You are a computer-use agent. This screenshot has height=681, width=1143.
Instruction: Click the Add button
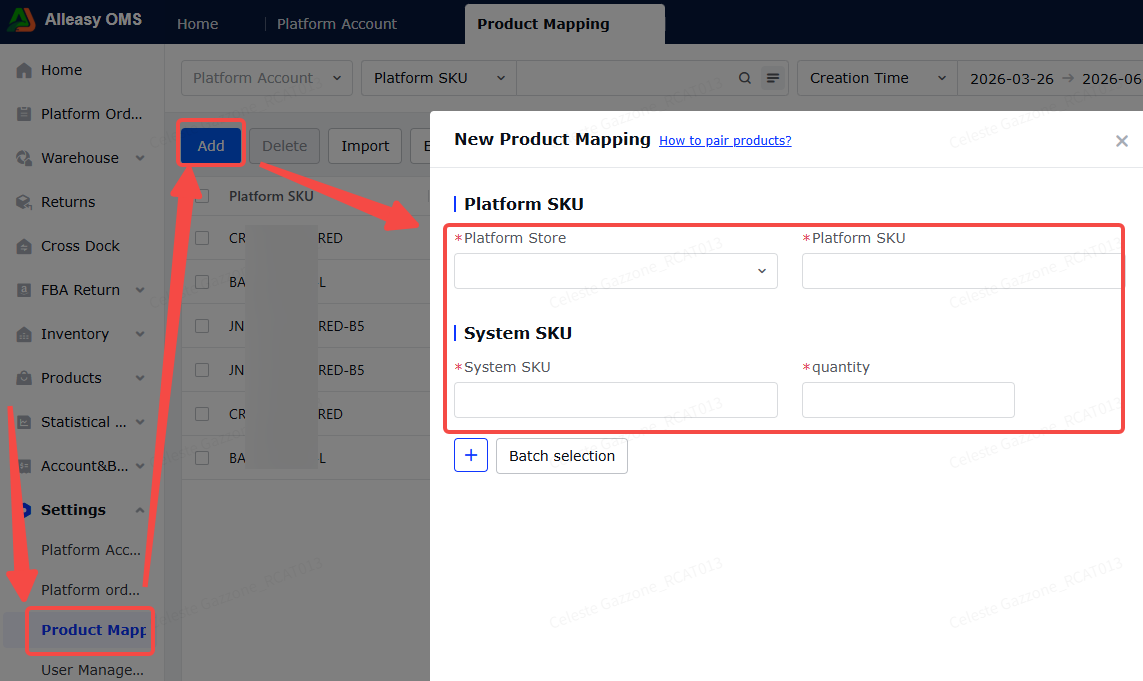(x=211, y=146)
